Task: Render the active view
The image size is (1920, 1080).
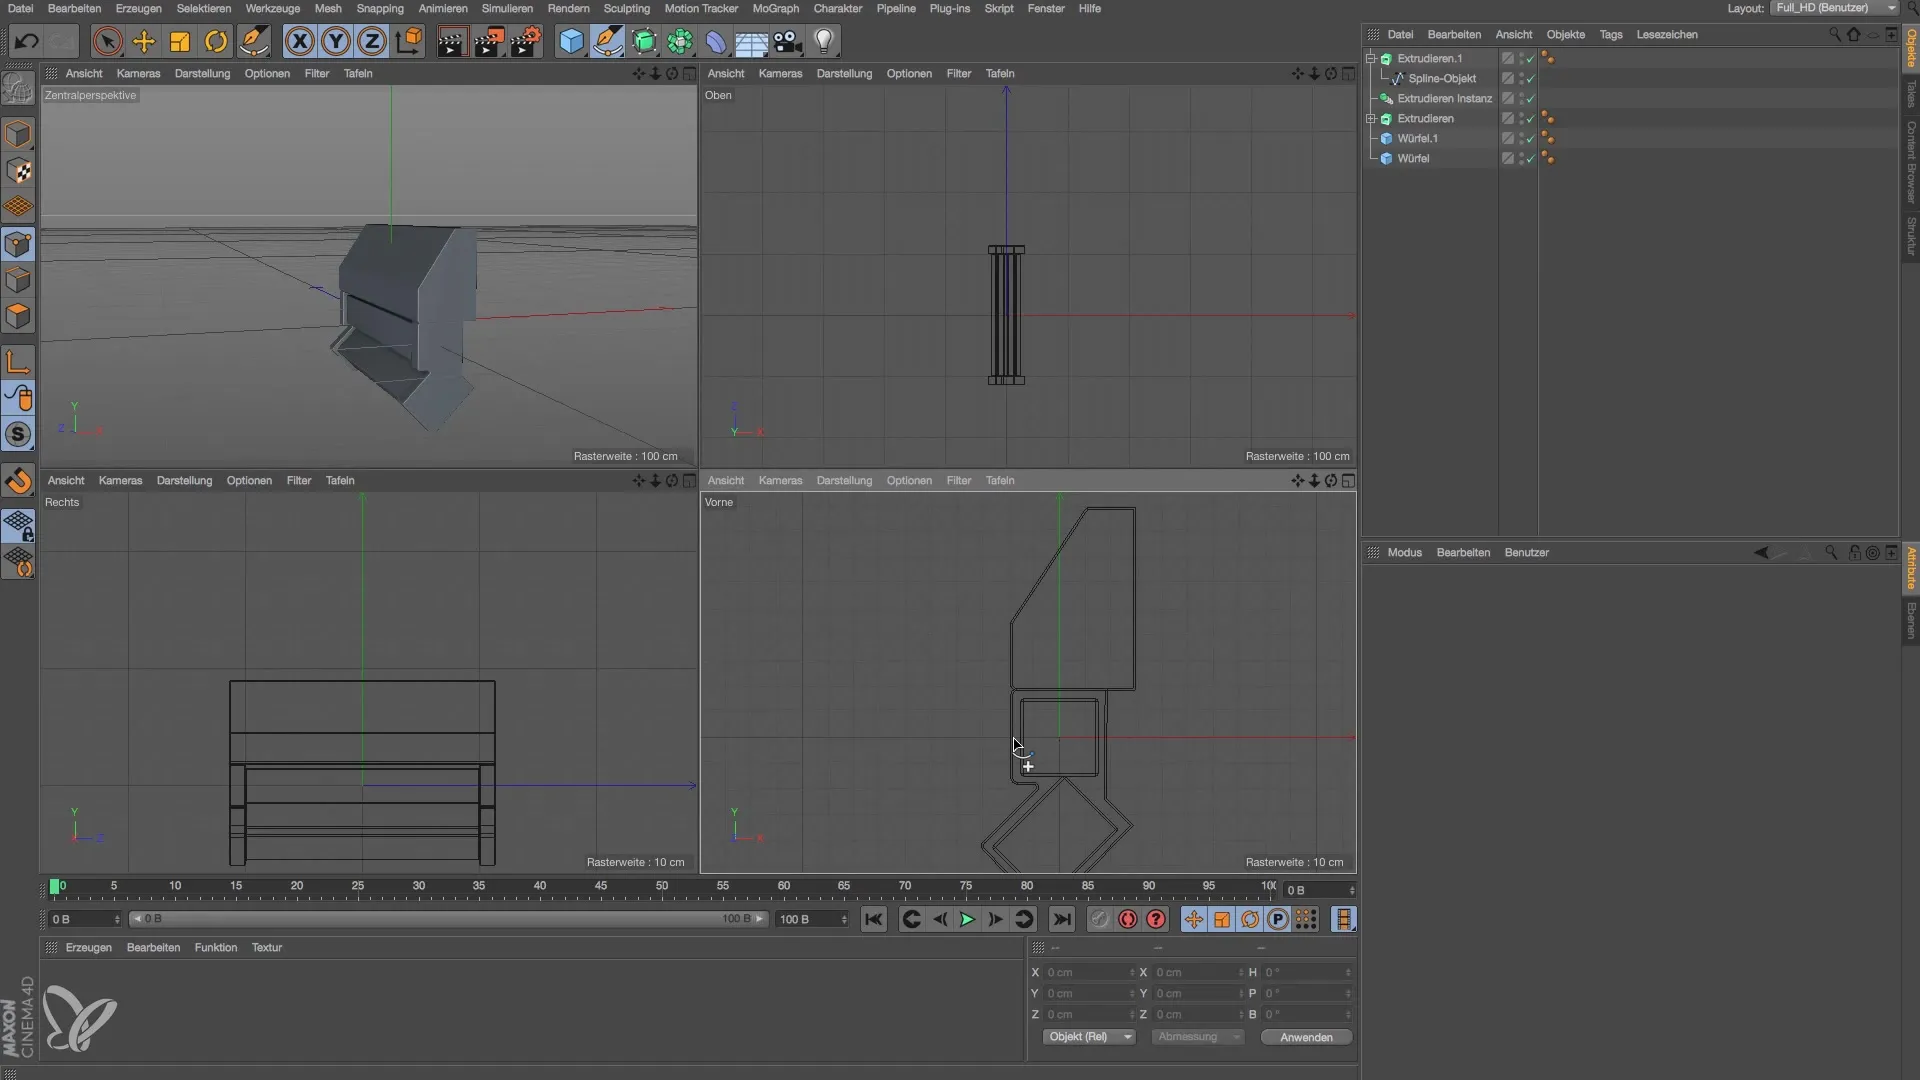Action: click(x=452, y=41)
